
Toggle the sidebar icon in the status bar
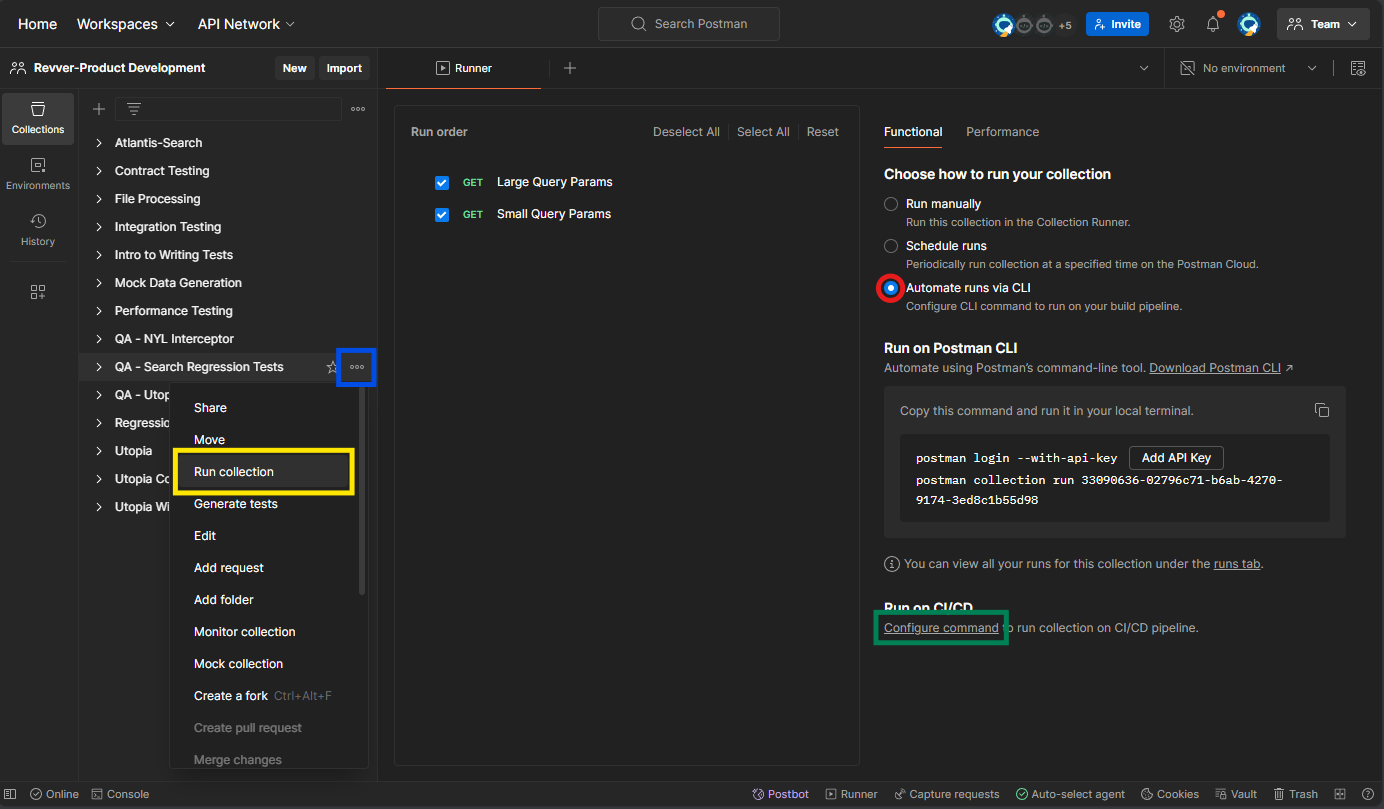tap(11, 794)
